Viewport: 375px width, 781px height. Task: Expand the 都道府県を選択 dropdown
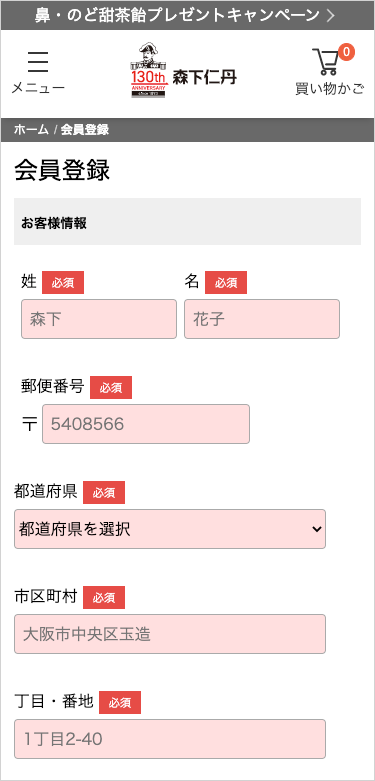(170, 529)
